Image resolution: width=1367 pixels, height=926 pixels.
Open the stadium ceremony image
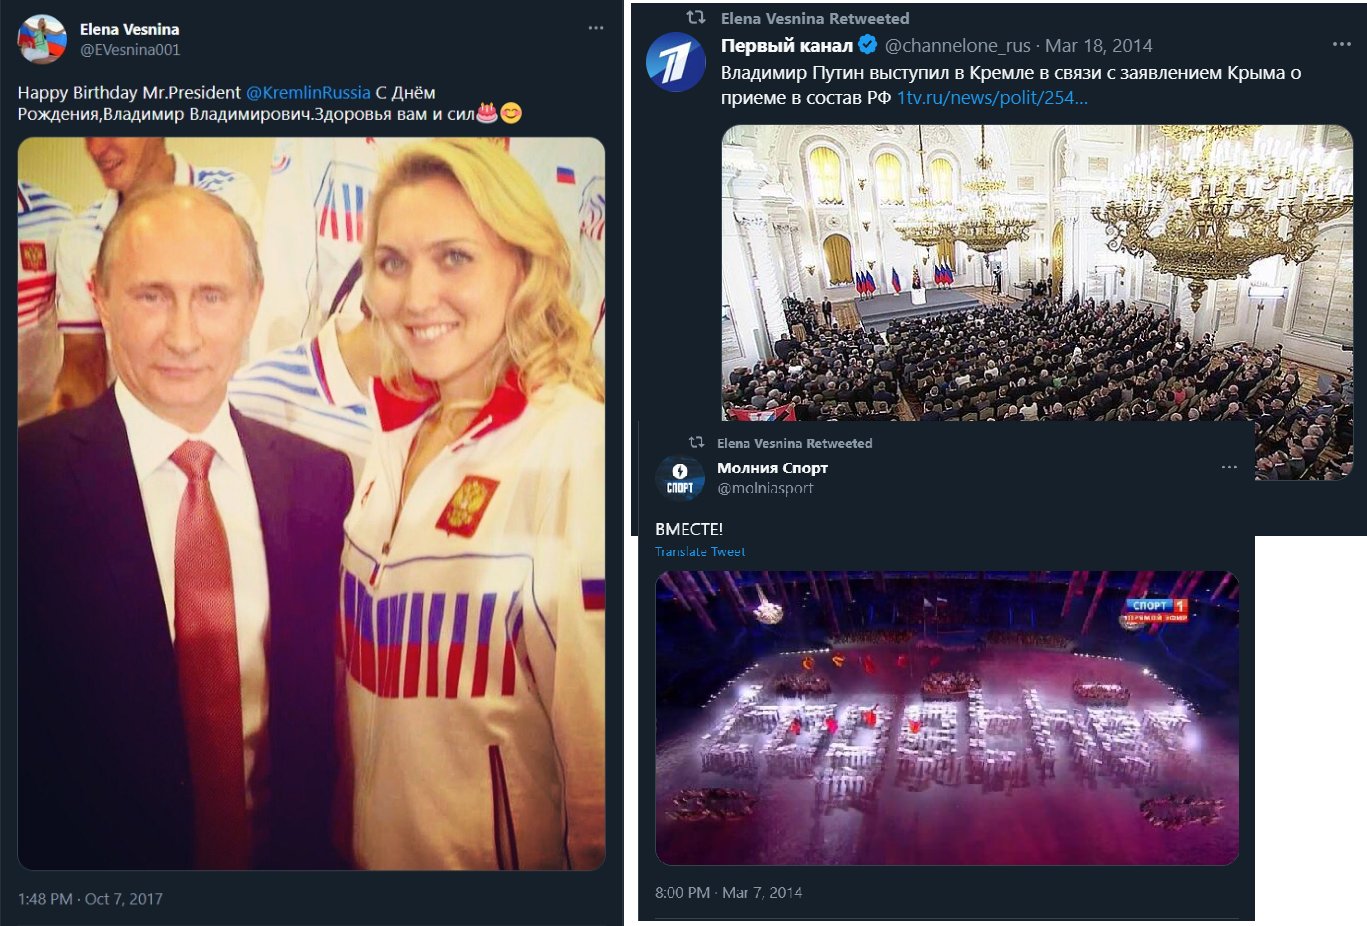946,717
